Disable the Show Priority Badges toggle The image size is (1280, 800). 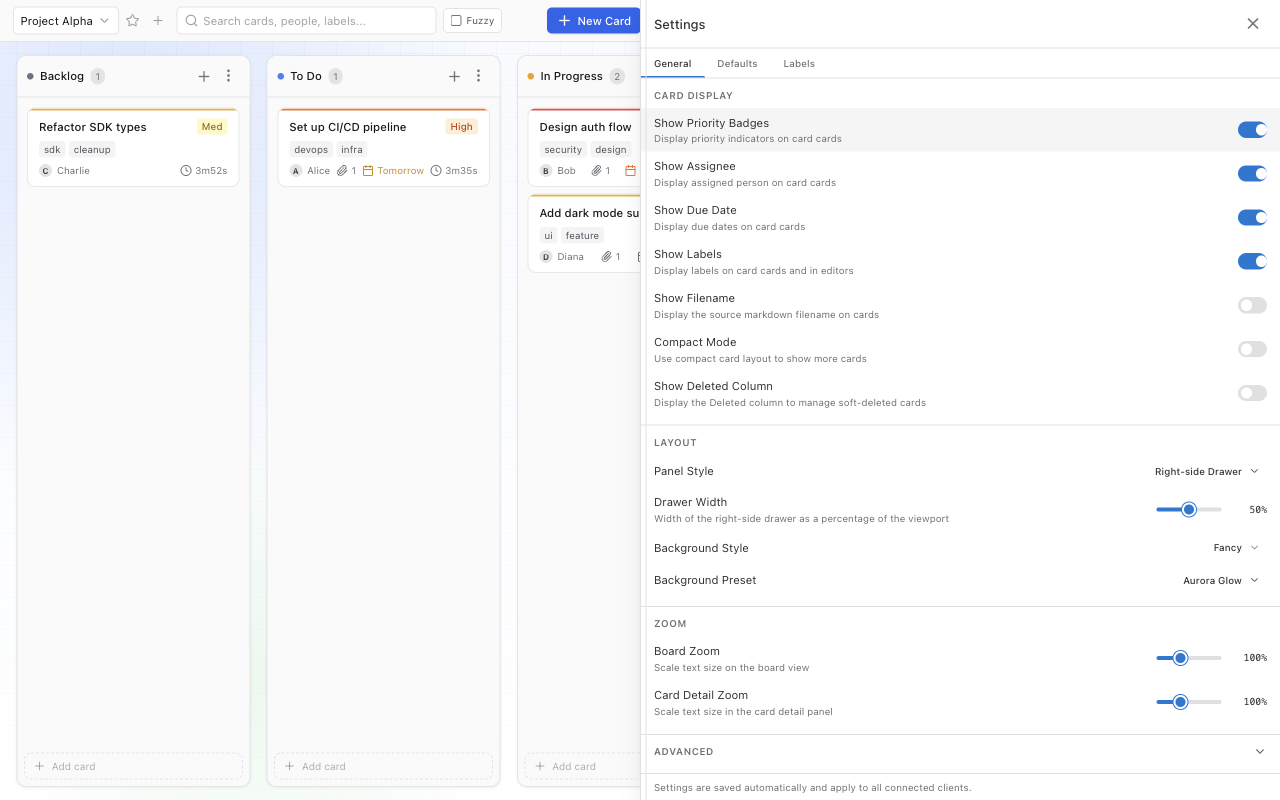(1252, 129)
